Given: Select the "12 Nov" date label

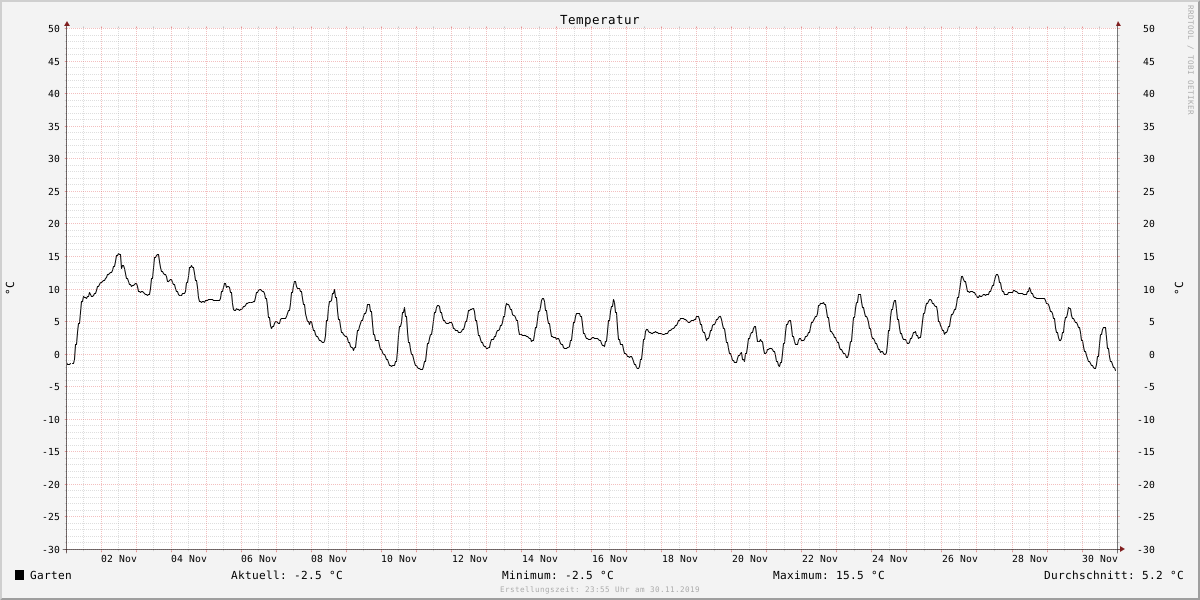Looking at the screenshot, I should point(470,559).
